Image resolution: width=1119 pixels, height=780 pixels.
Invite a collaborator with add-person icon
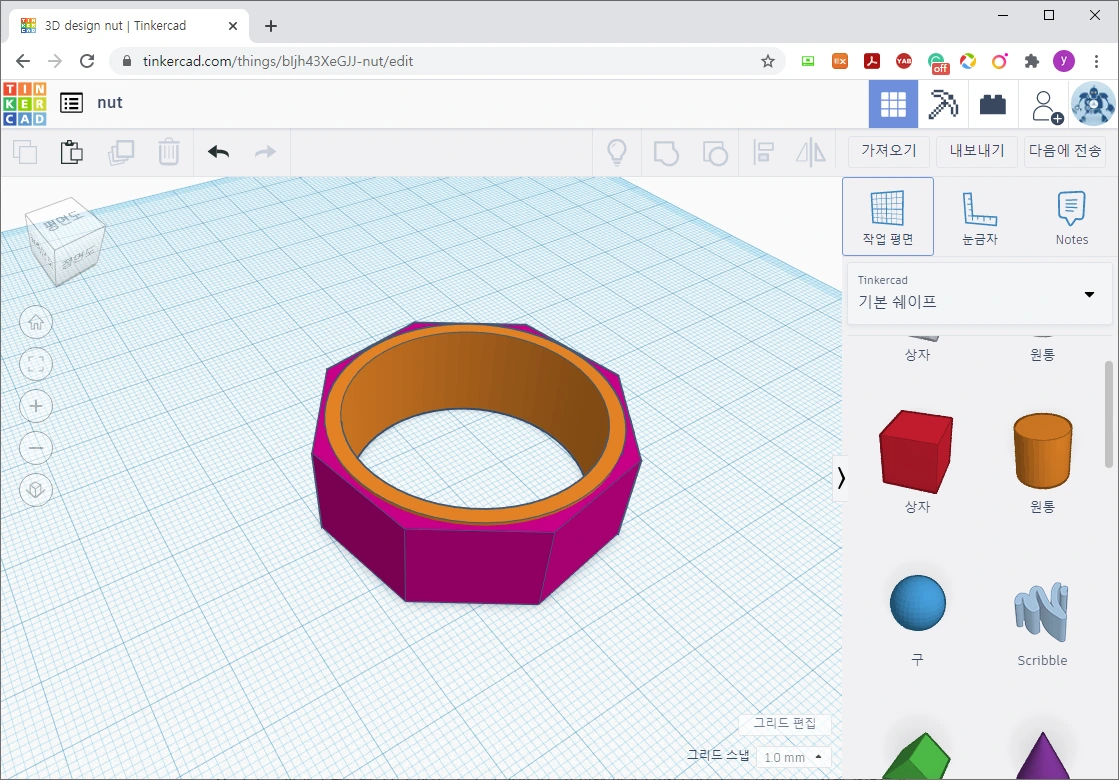click(x=1046, y=105)
